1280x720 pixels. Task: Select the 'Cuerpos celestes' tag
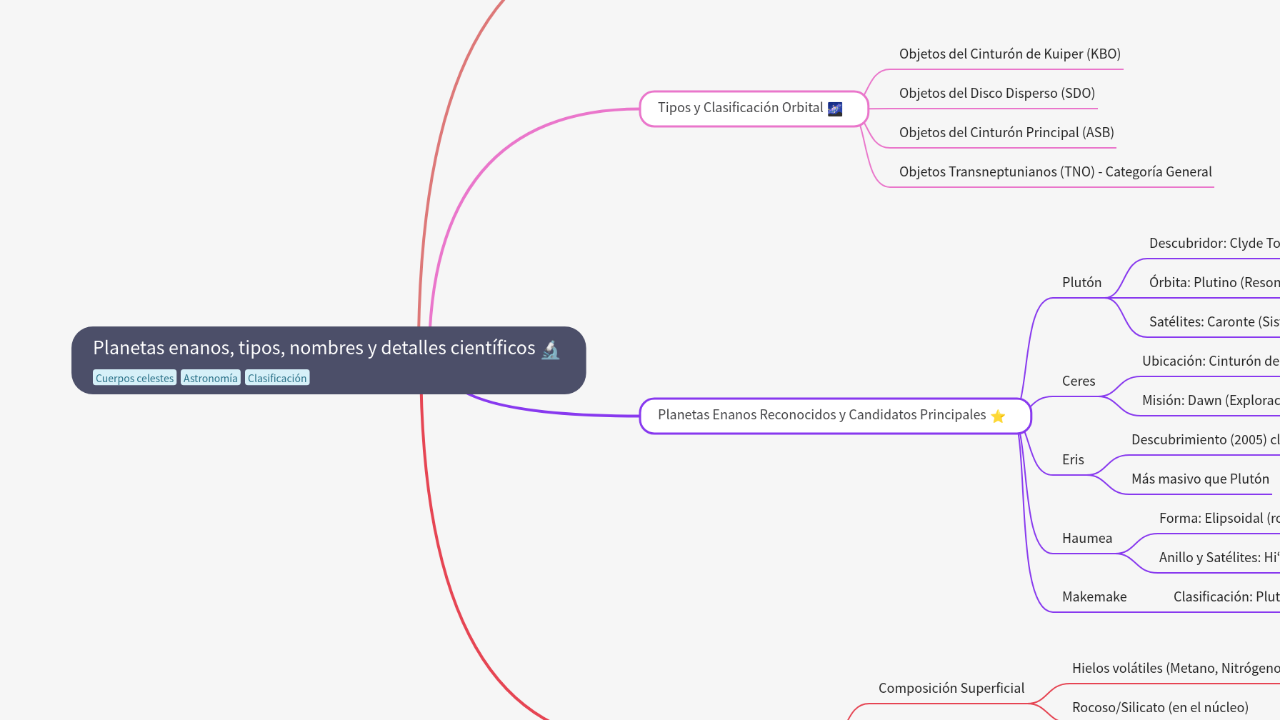[134, 377]
